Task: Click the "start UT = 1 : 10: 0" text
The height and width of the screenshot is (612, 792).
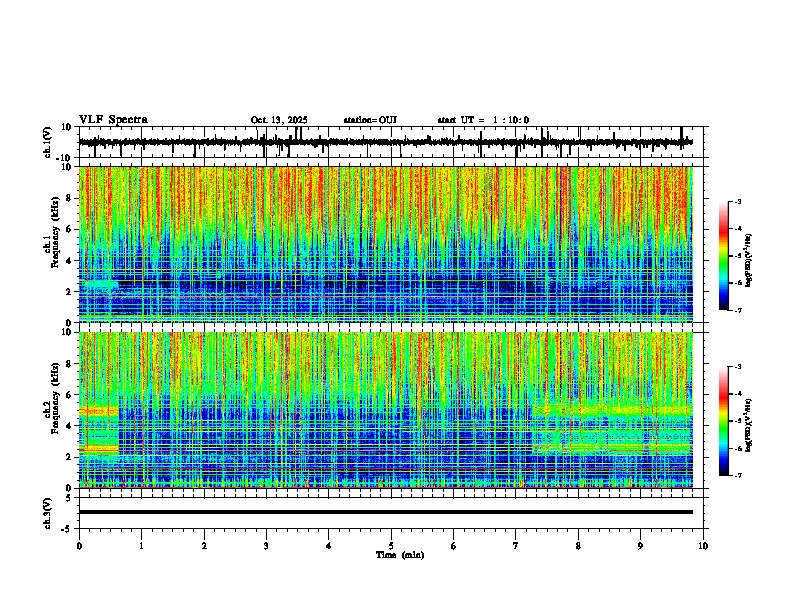Action: [x=483, y=120]
